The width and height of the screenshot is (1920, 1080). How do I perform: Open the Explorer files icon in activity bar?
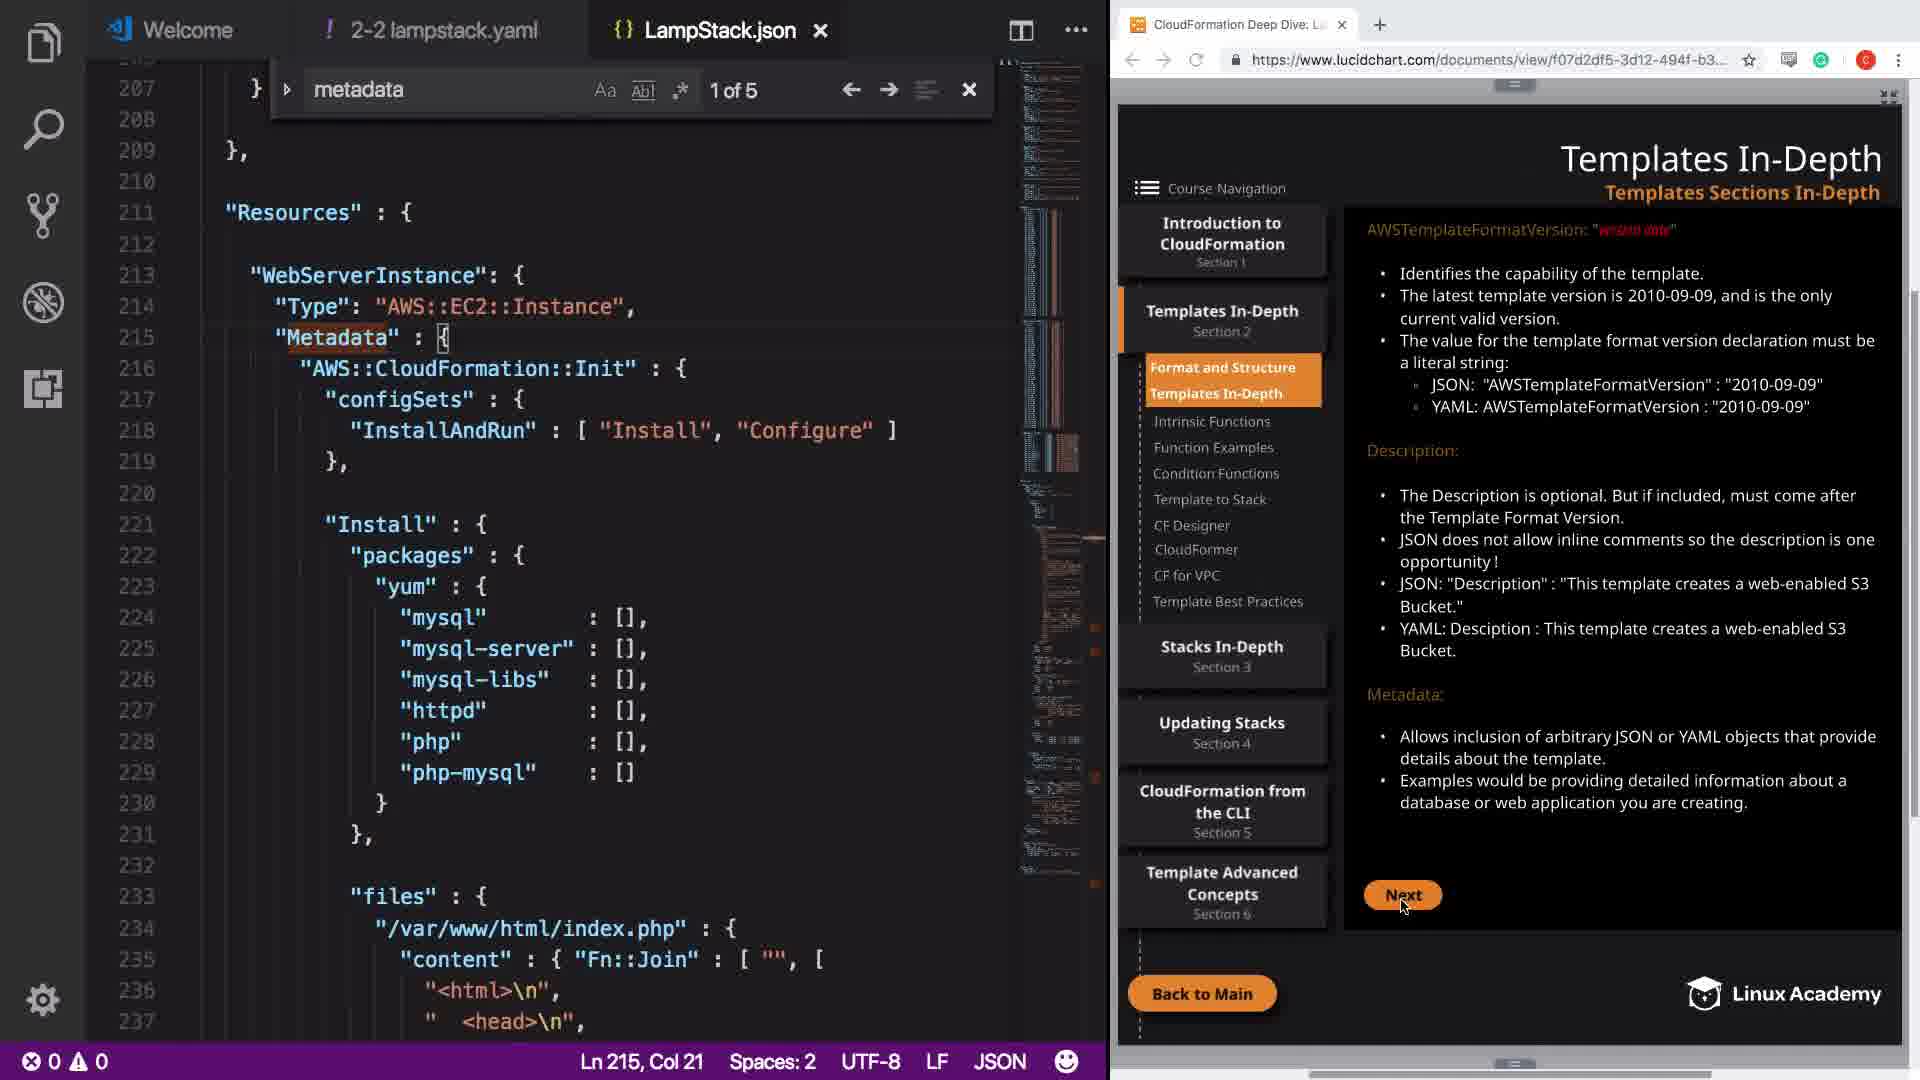pos(43,43)
